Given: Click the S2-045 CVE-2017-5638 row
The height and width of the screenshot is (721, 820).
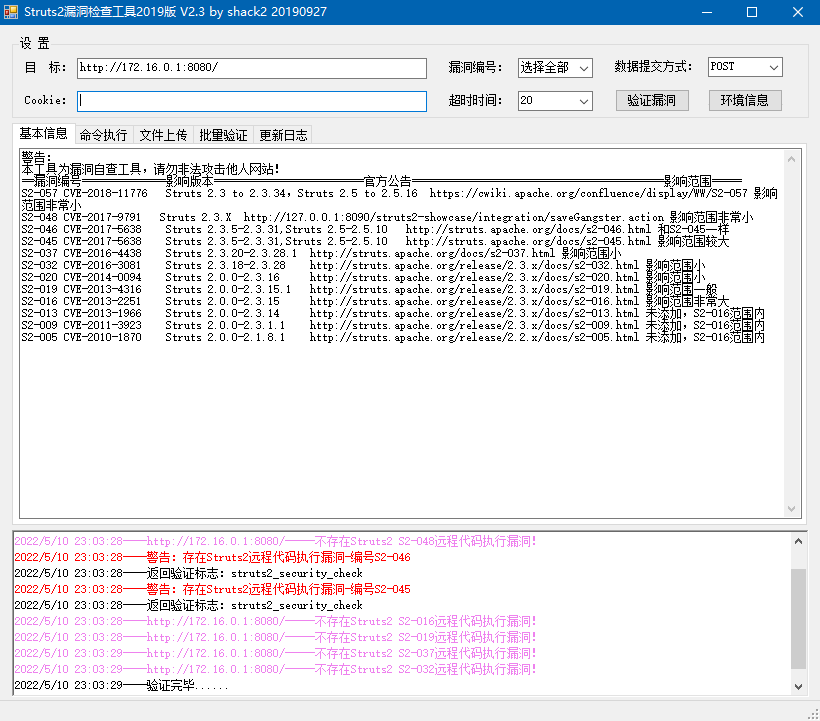Looking at the screenshot, I should 375,242.
